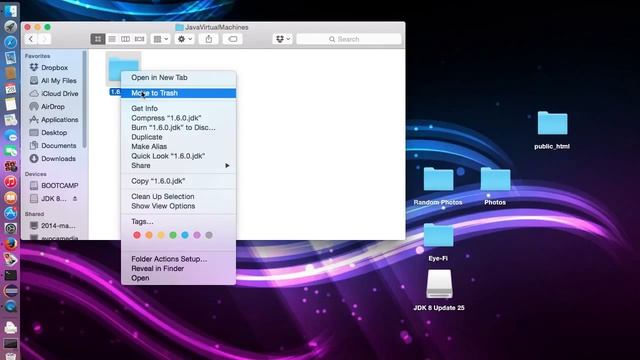Choose Get Info from context menu
Viewport: 640px width, 360px height.
point(178,109)
